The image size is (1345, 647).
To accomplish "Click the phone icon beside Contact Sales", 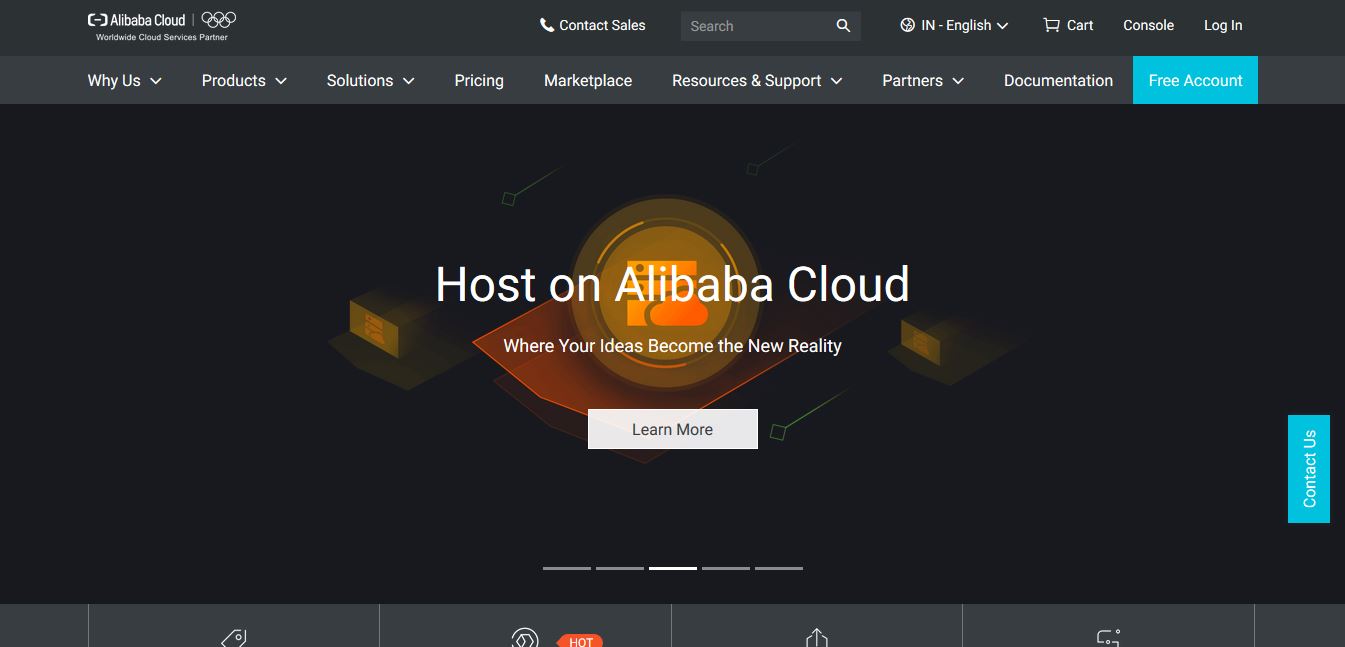I will (x=547, y=25).
